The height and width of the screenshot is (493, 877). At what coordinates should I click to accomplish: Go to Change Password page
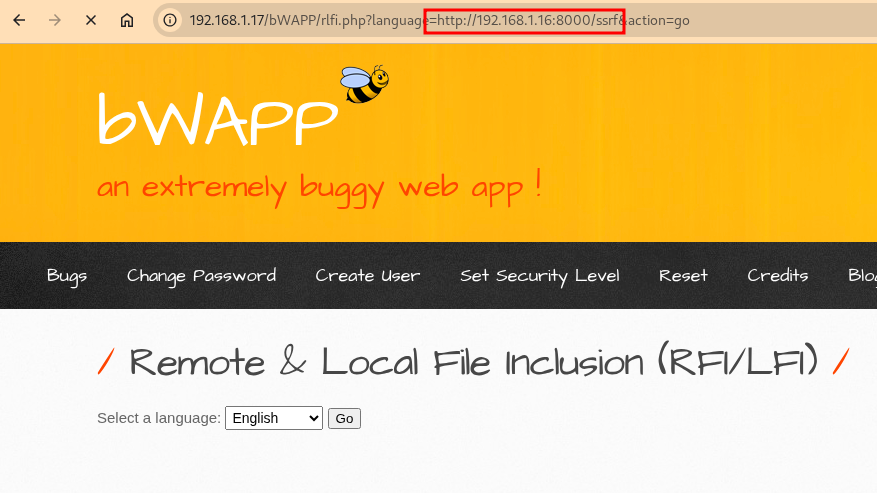201,276
